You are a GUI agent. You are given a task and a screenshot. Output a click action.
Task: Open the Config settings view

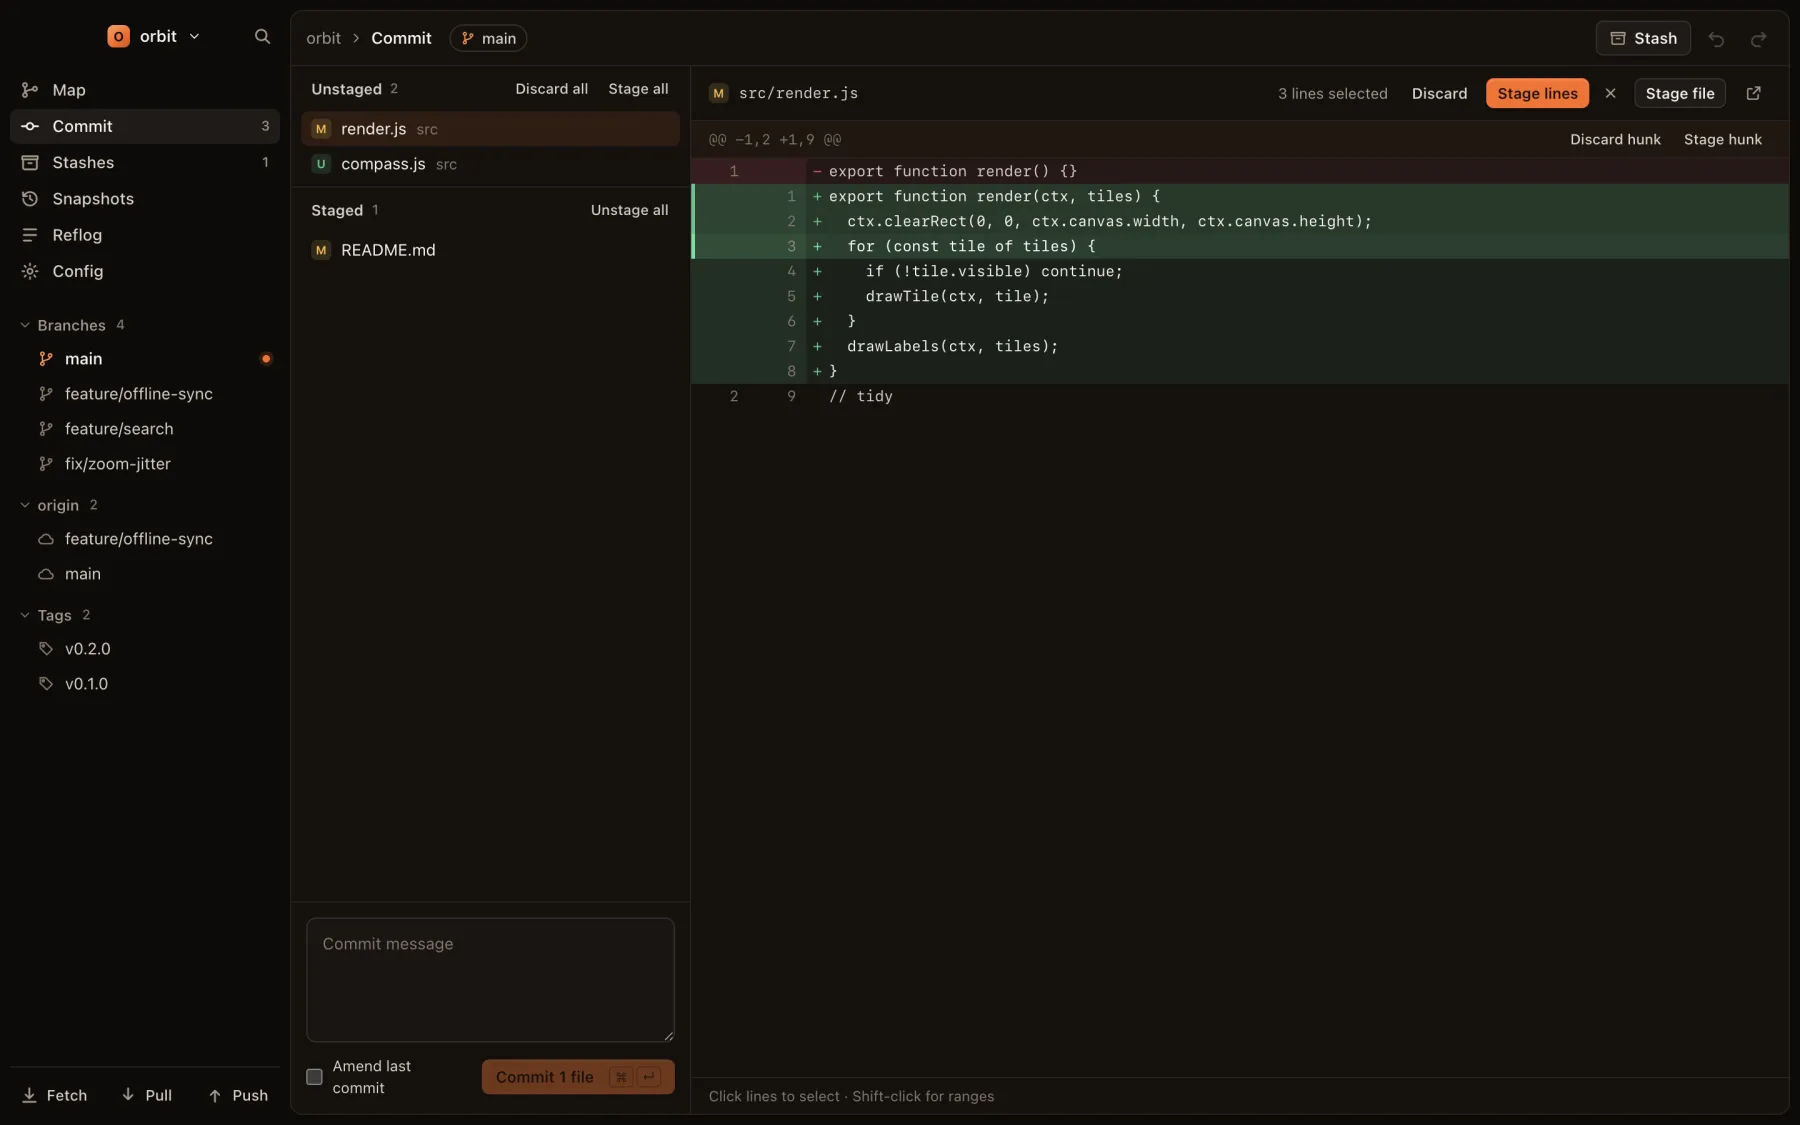[145, 271]
